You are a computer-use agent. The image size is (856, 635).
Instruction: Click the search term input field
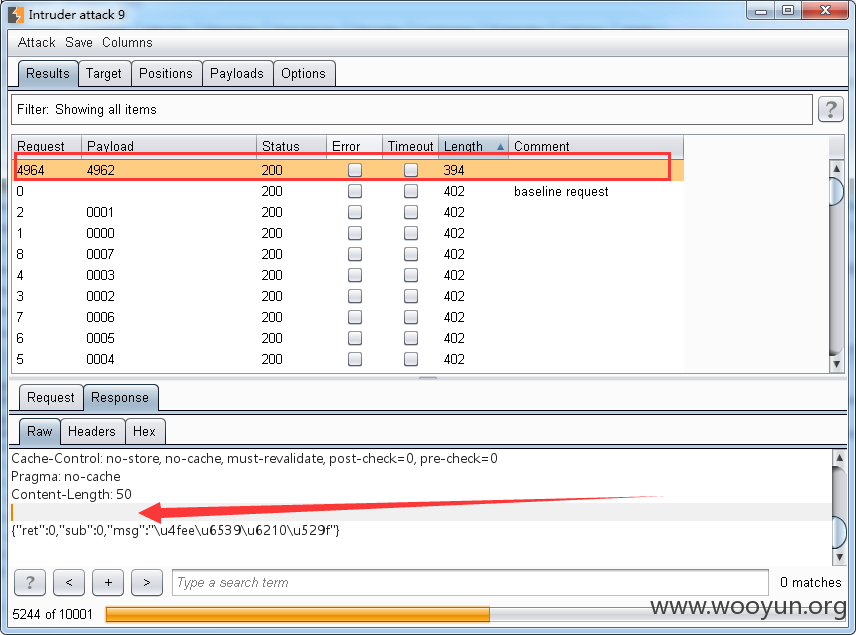coord(470,582)
